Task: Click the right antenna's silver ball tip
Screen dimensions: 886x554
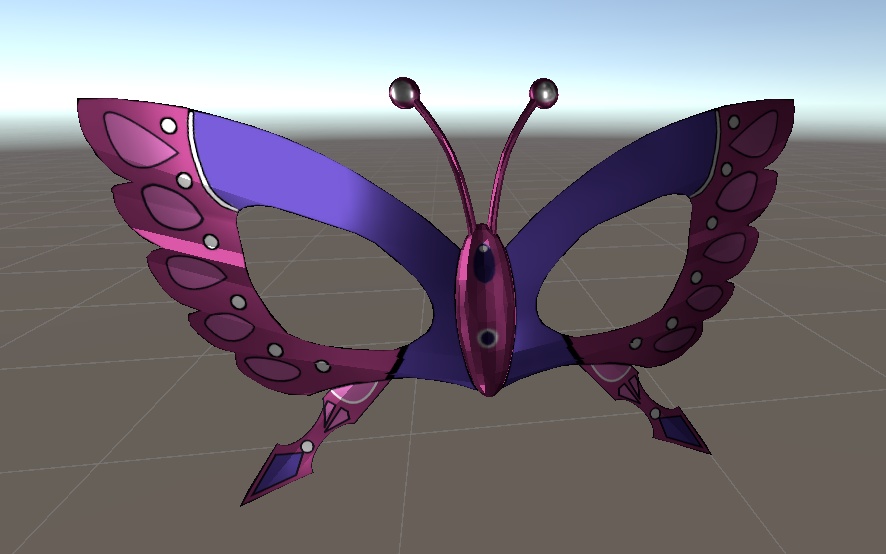Action: (544, 93)
